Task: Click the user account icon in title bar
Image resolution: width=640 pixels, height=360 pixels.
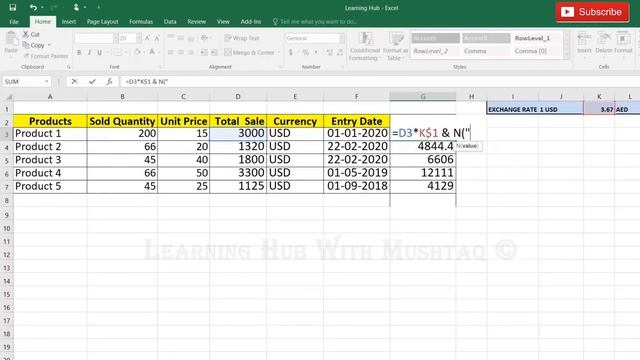Action: pyautogui.click(x=76, y=7)
